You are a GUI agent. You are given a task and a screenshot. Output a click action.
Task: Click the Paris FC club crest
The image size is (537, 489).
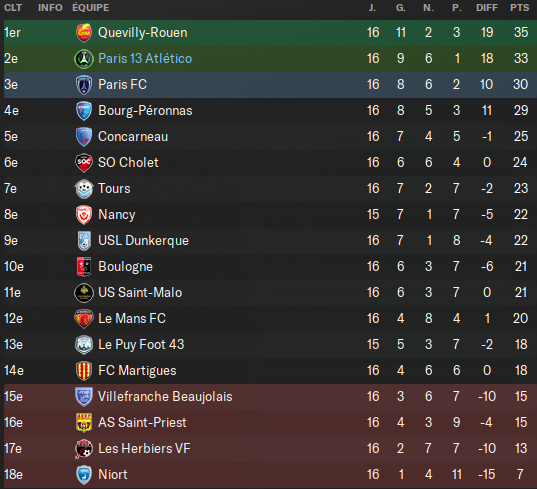84,85
